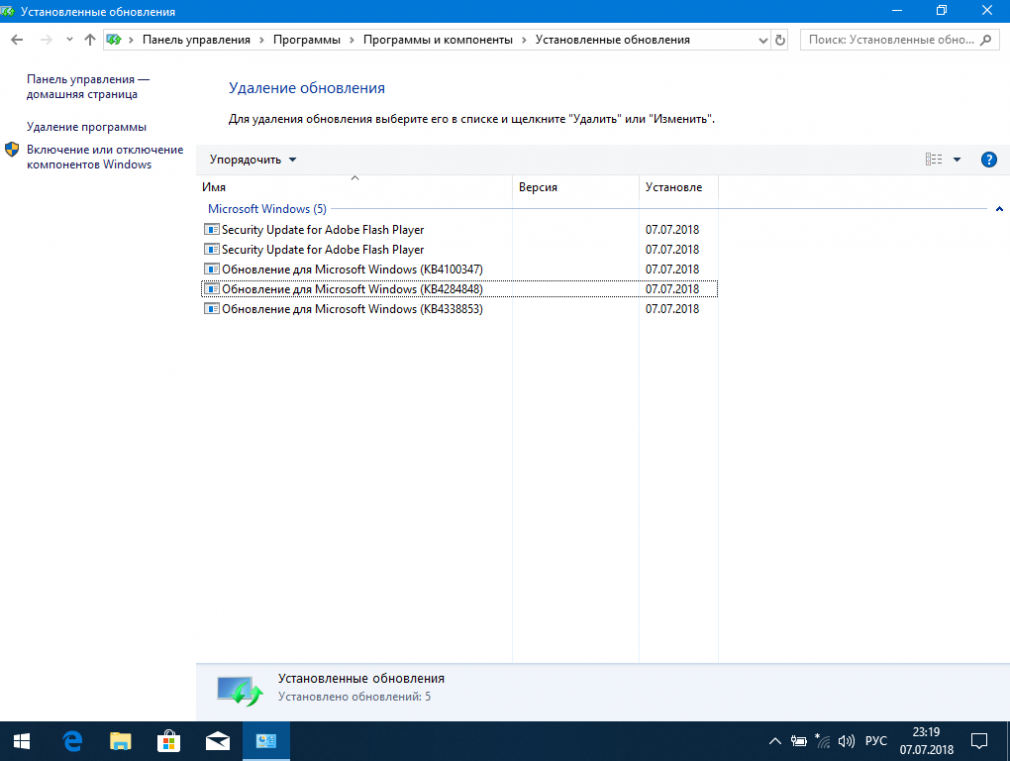Click the Control Panel taskbar button
The width and height of the screenshot is (1010, 761).
(266, 742)
